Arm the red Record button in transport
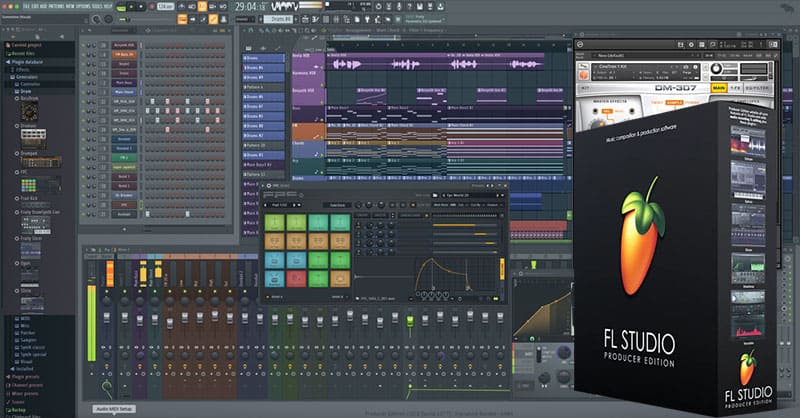The image size is (800, 418). tap(151, 7)
